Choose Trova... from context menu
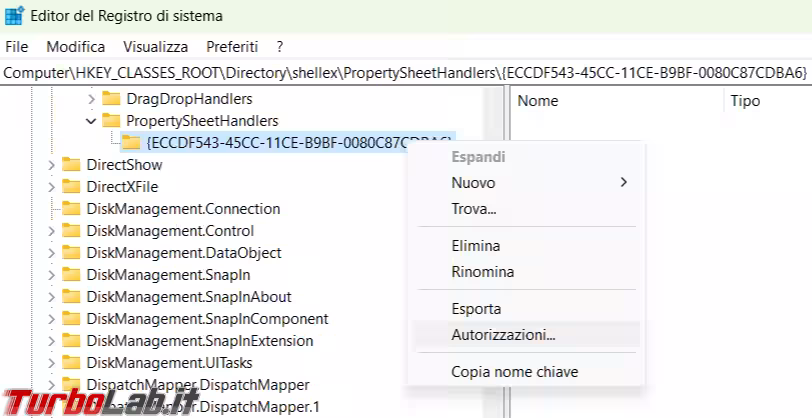 (526, 209)
